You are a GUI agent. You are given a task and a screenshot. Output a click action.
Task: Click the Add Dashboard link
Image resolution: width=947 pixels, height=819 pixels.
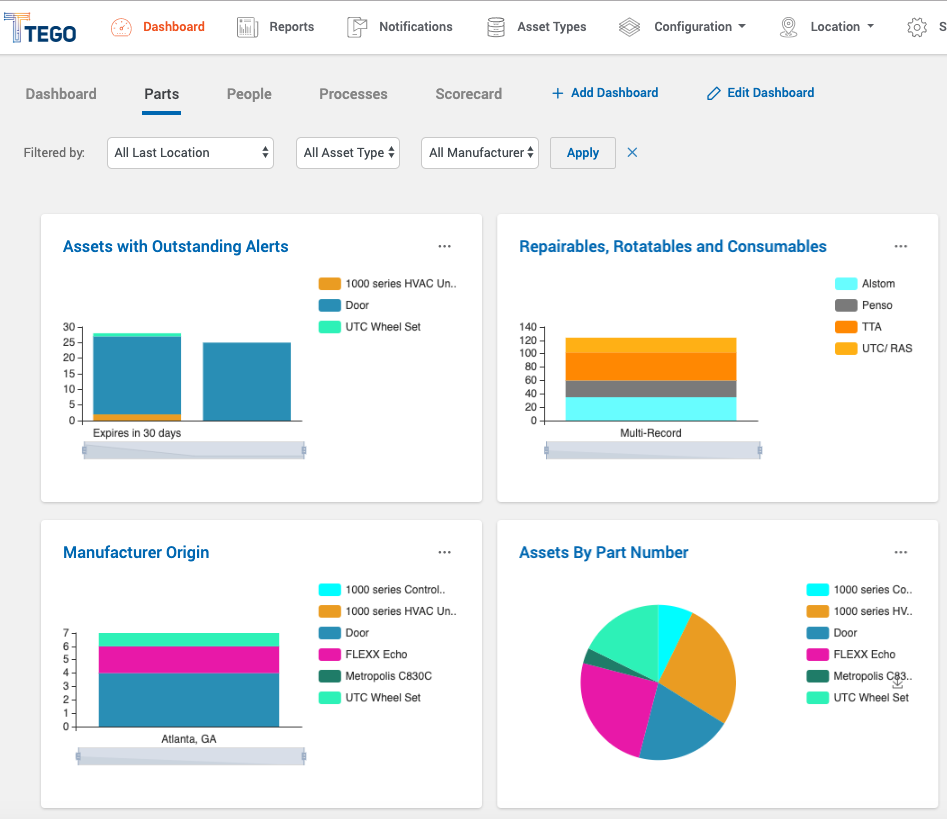point(604,93)
